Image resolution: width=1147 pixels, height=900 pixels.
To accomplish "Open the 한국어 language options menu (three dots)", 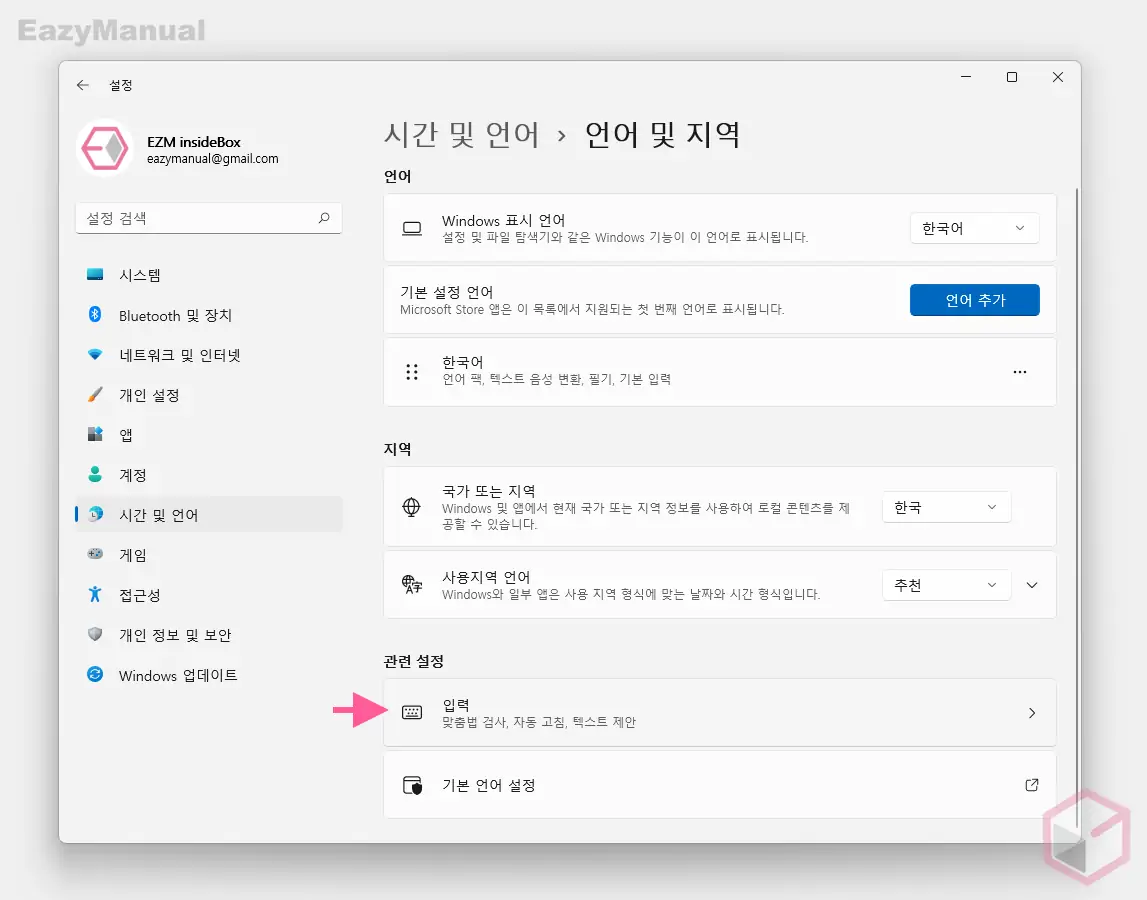I will tap(1020, 372).
